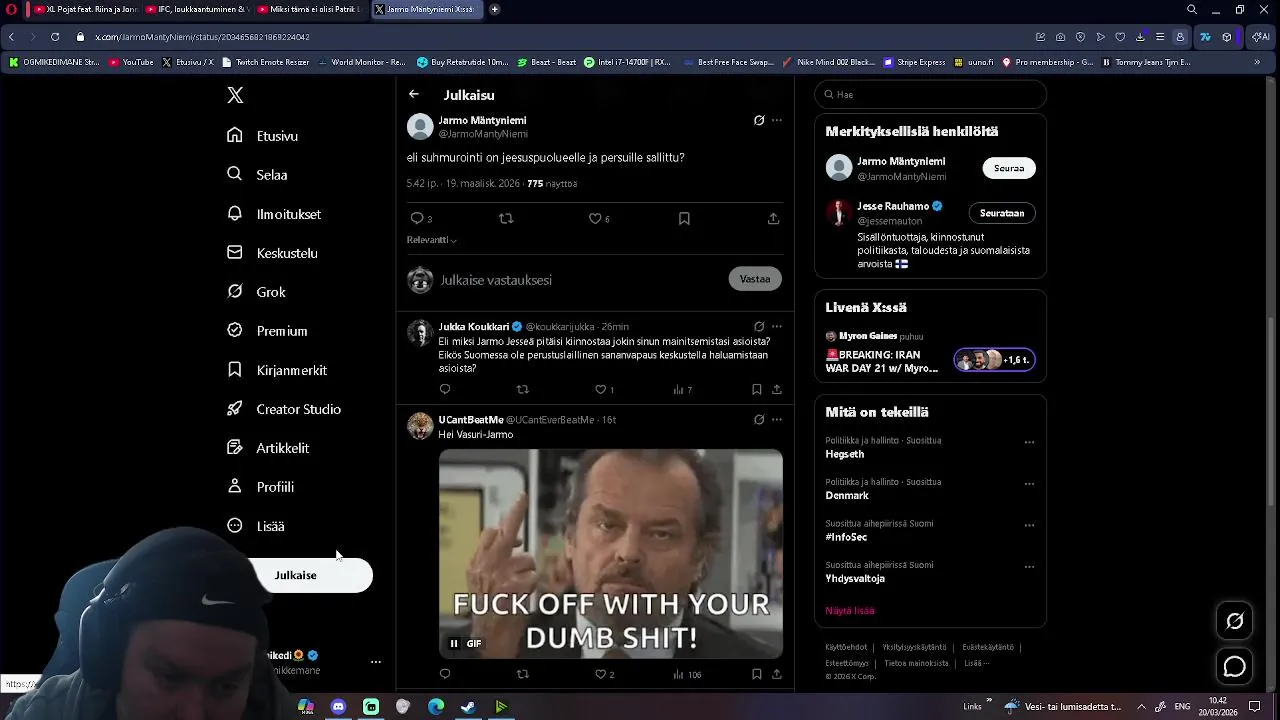Viewport: 1280px width, 720px height.
Task: Open Artikkelit articles
Action: point(268,448)
